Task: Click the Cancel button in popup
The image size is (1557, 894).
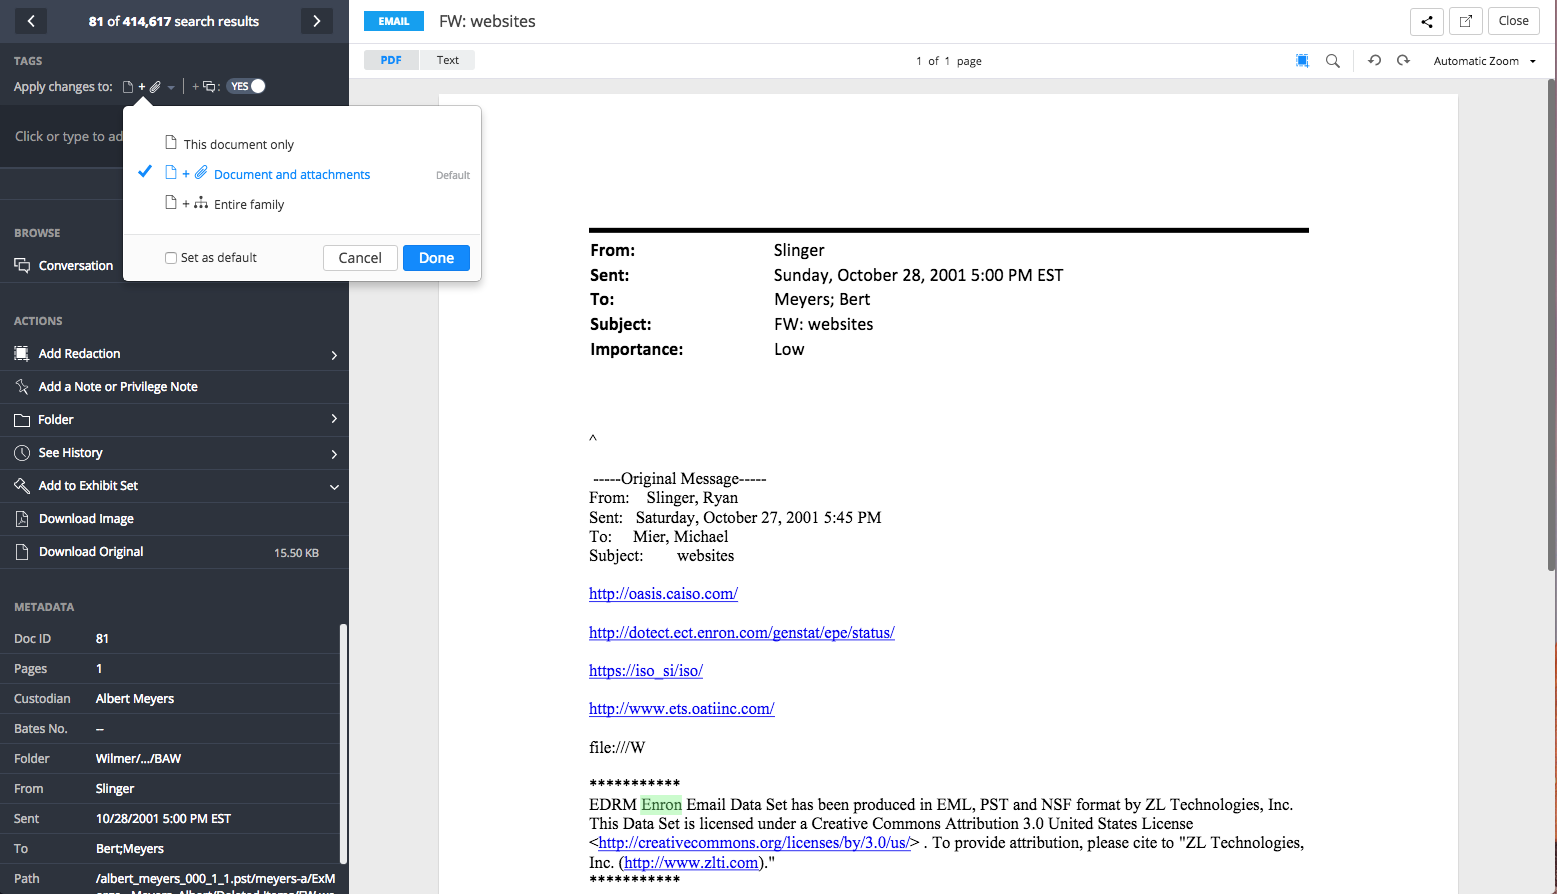Action: [360, 258]
